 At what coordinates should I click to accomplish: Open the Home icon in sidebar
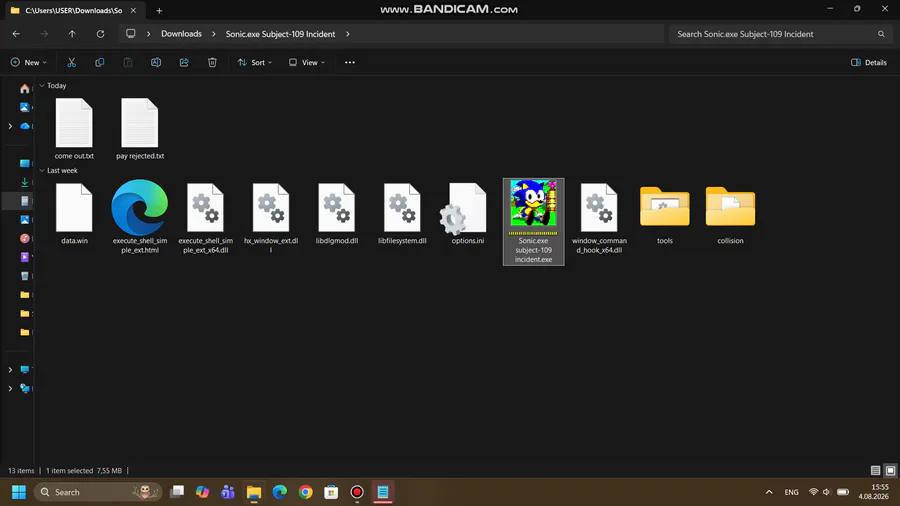24,88
